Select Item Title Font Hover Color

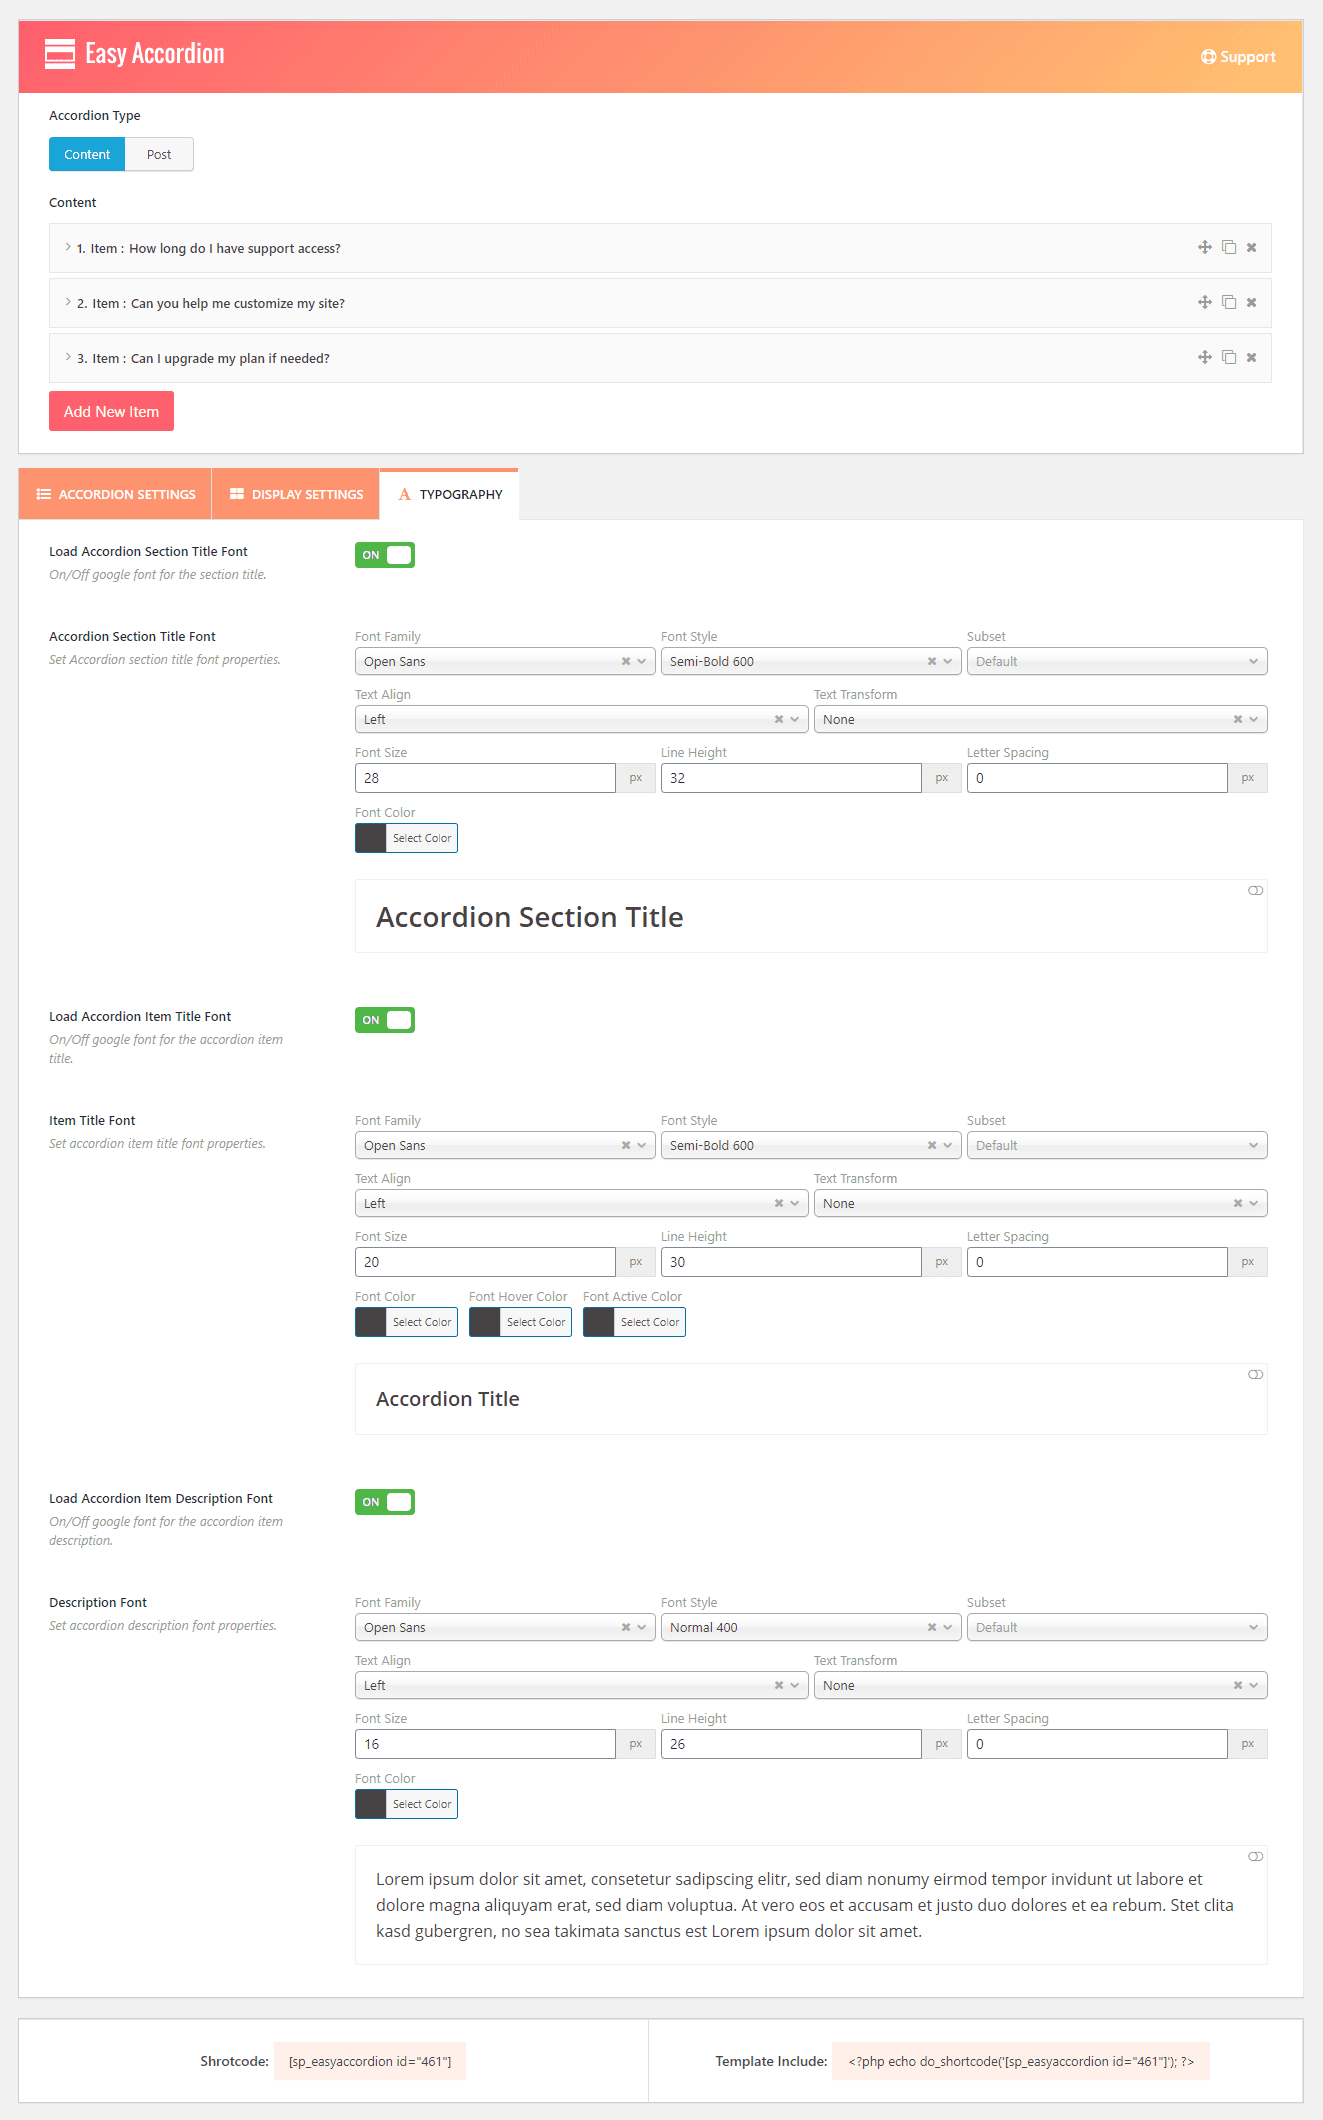[x=520, y=1322]
